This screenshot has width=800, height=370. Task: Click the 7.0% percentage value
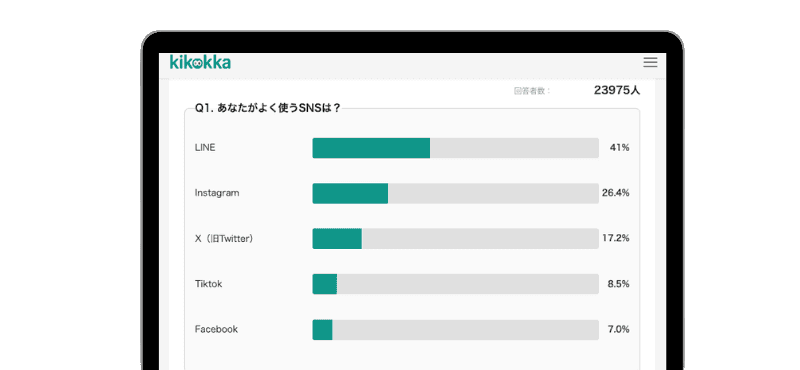point(618,329)
